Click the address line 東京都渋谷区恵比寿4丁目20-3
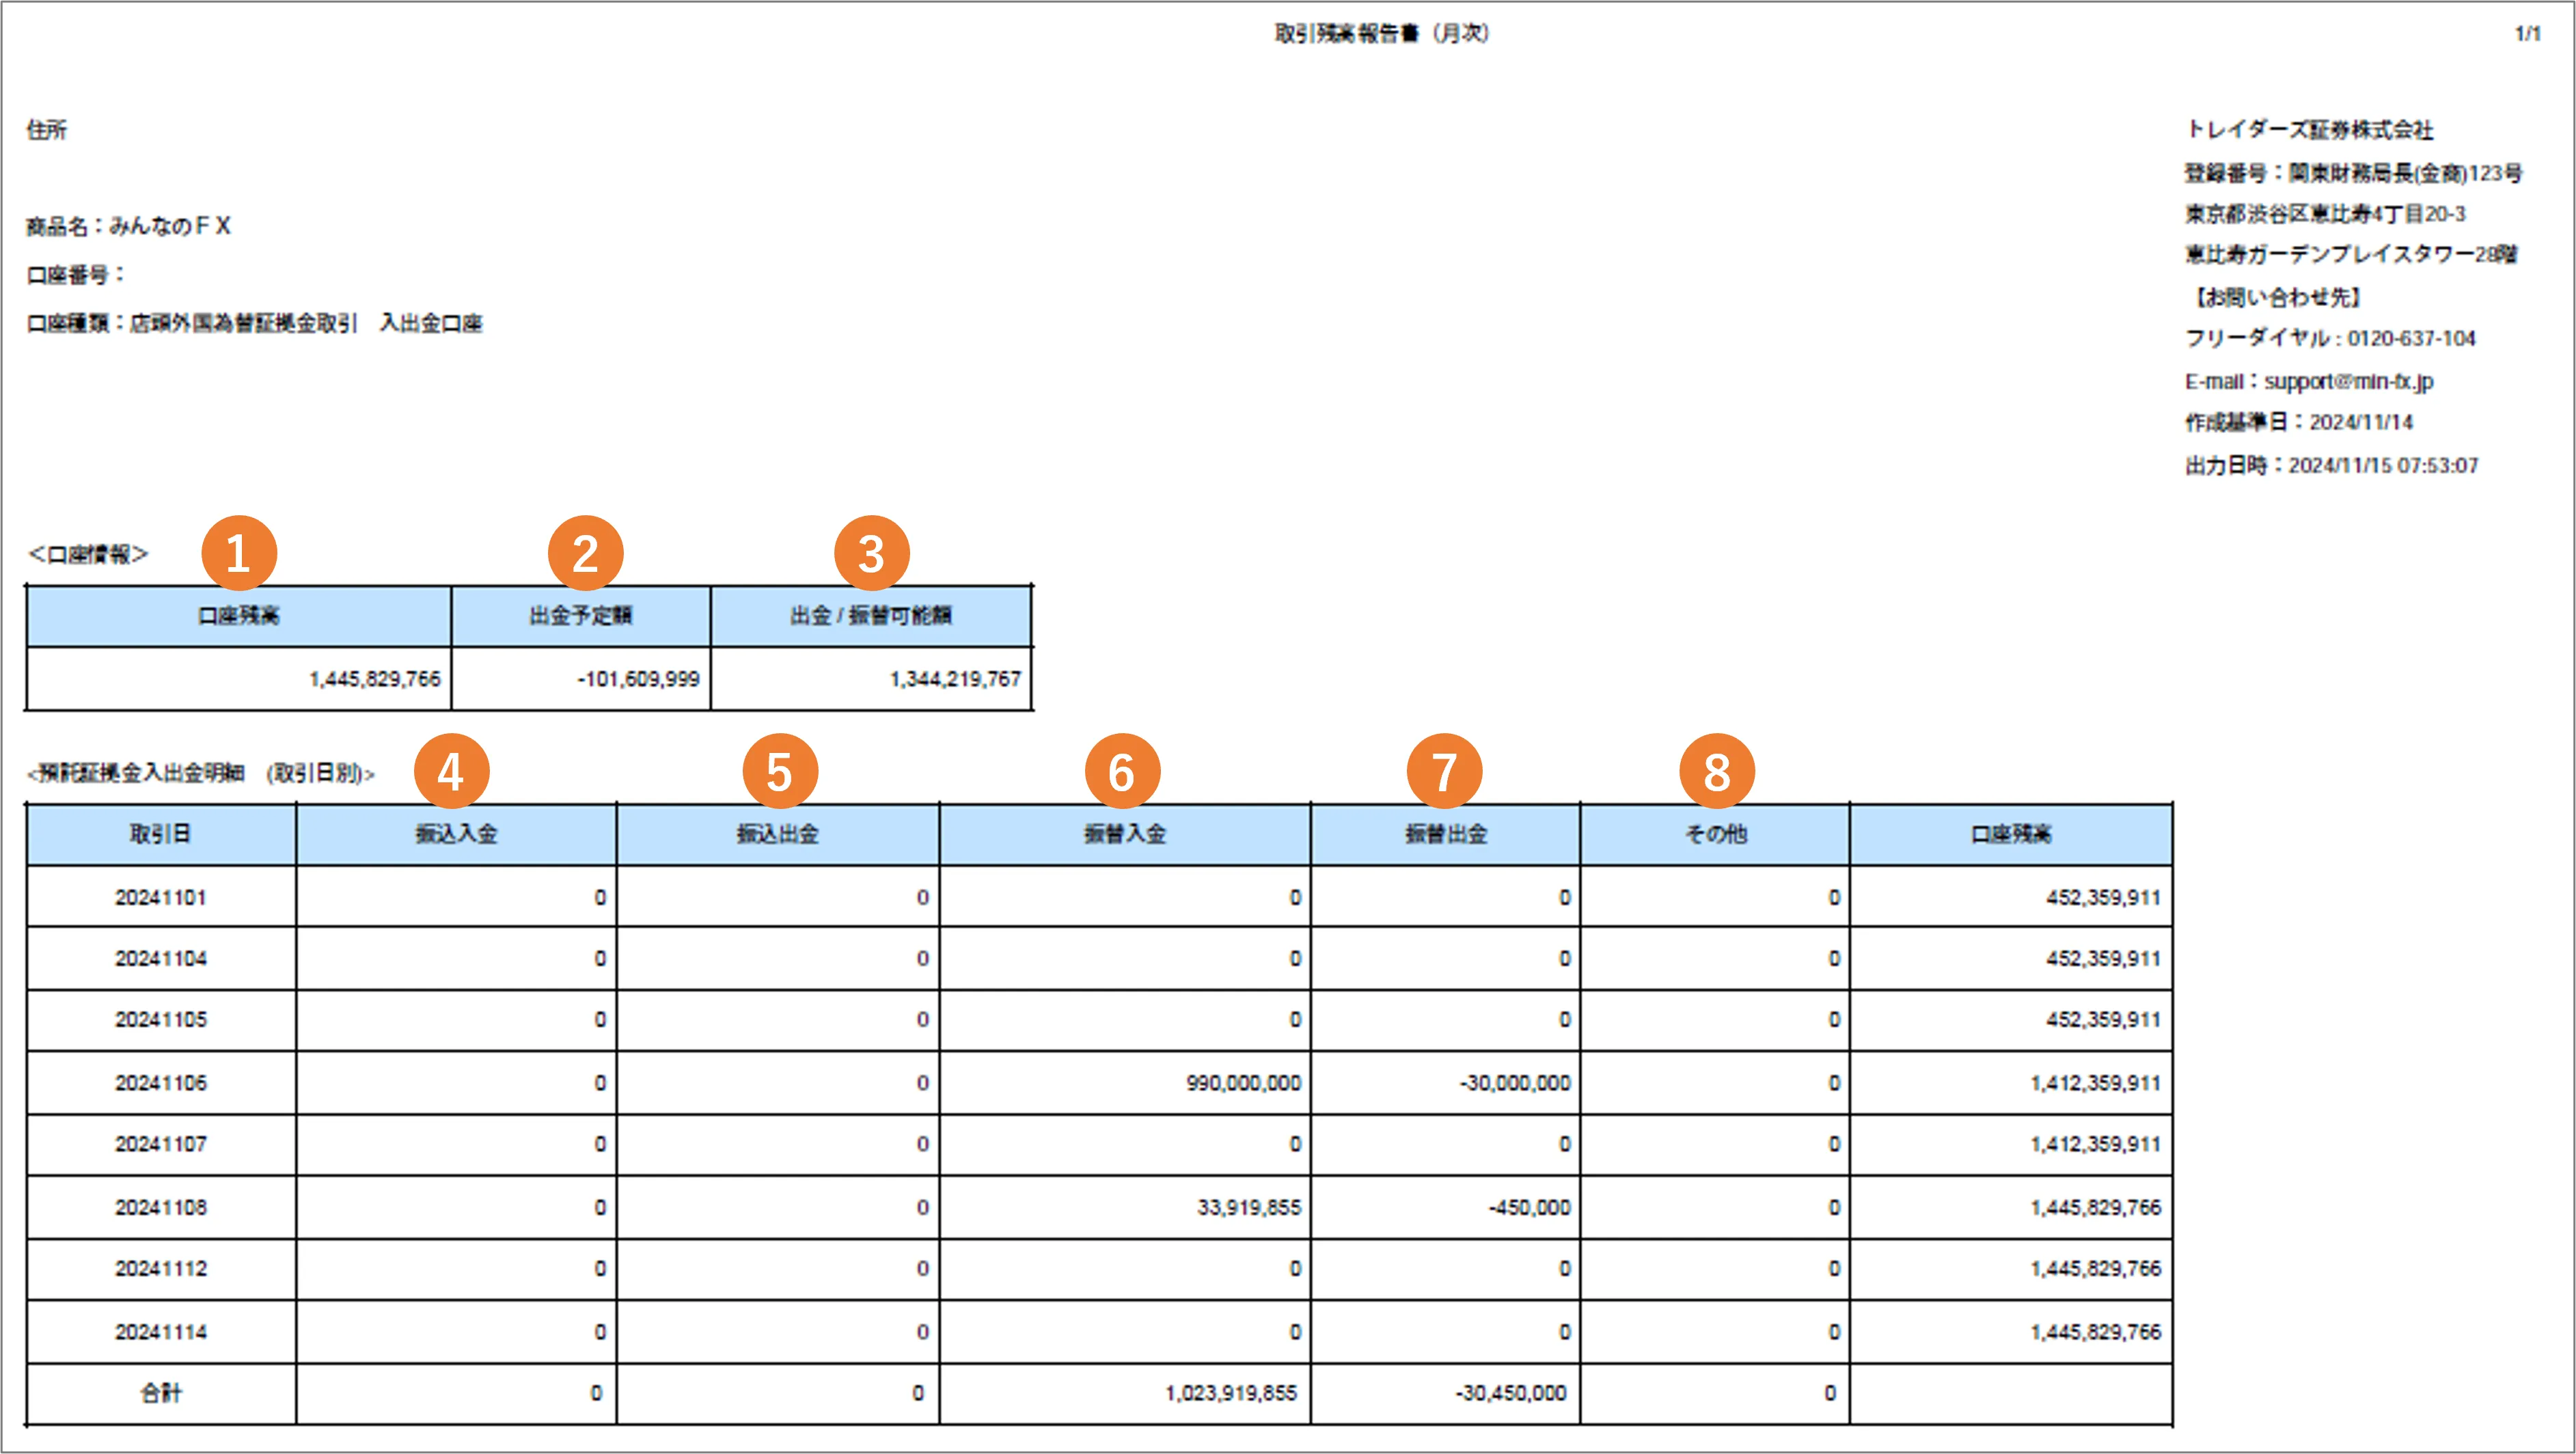 click(x=2325, y=213)
